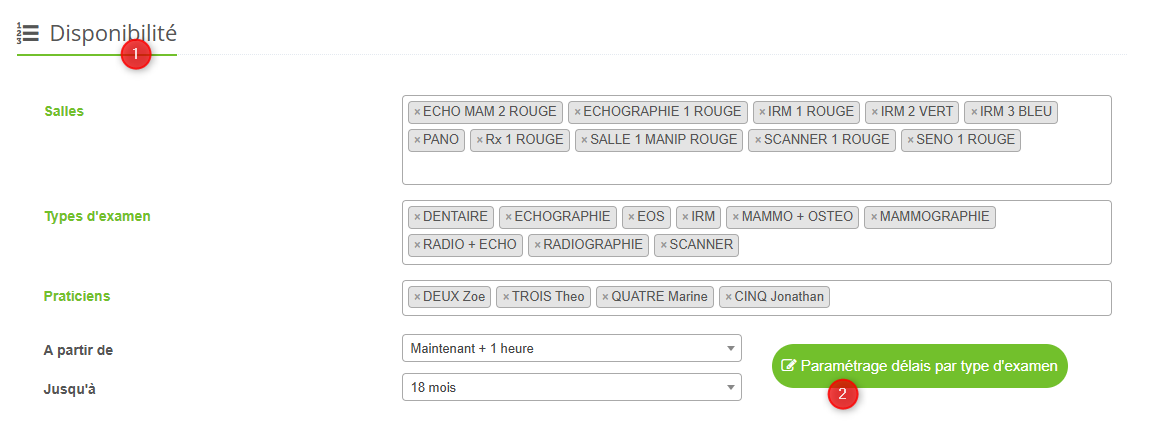
Task: Remove QUATRE Marine from Praticiens
Action: coord(605,297)
